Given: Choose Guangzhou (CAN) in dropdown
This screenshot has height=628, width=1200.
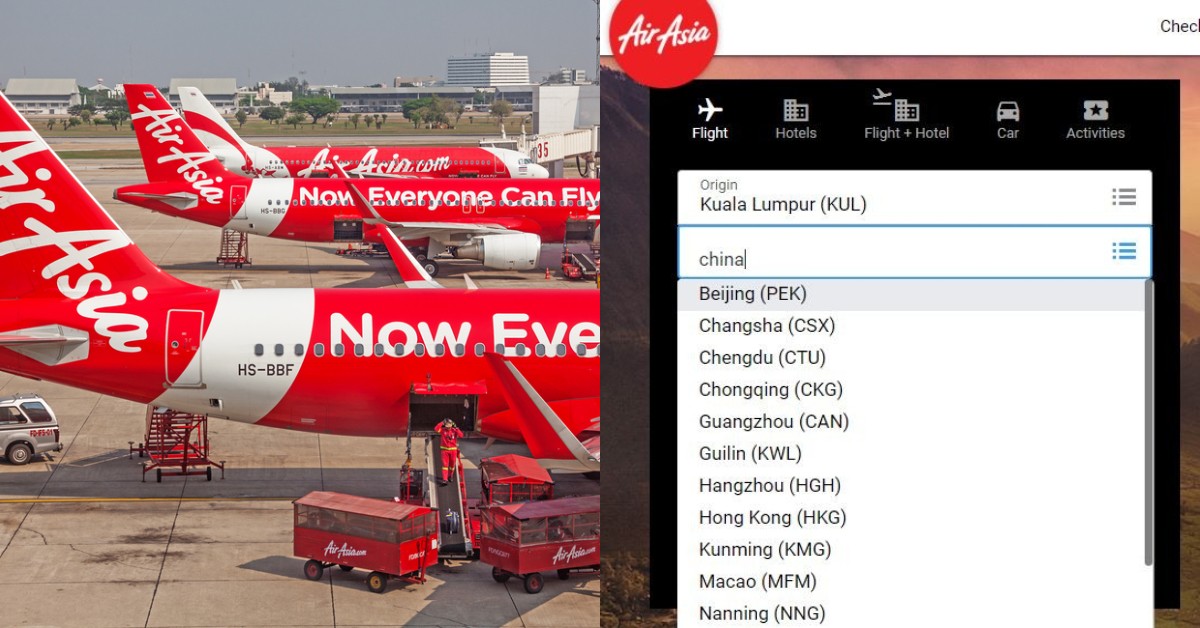Looking at the screenshot, I should coord(910,422).
